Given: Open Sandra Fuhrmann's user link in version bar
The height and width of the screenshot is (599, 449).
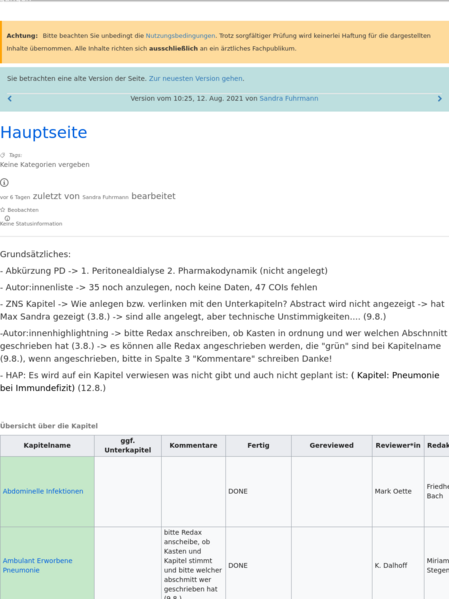Looking at the screenshot, I should pyautogui.click(x=289, y=98).
